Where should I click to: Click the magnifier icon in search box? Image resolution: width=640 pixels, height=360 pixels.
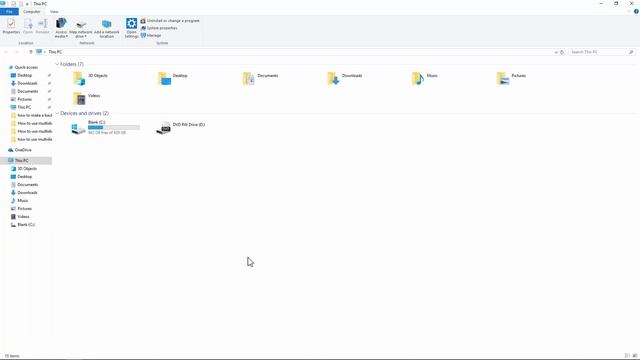pos(631,52)
